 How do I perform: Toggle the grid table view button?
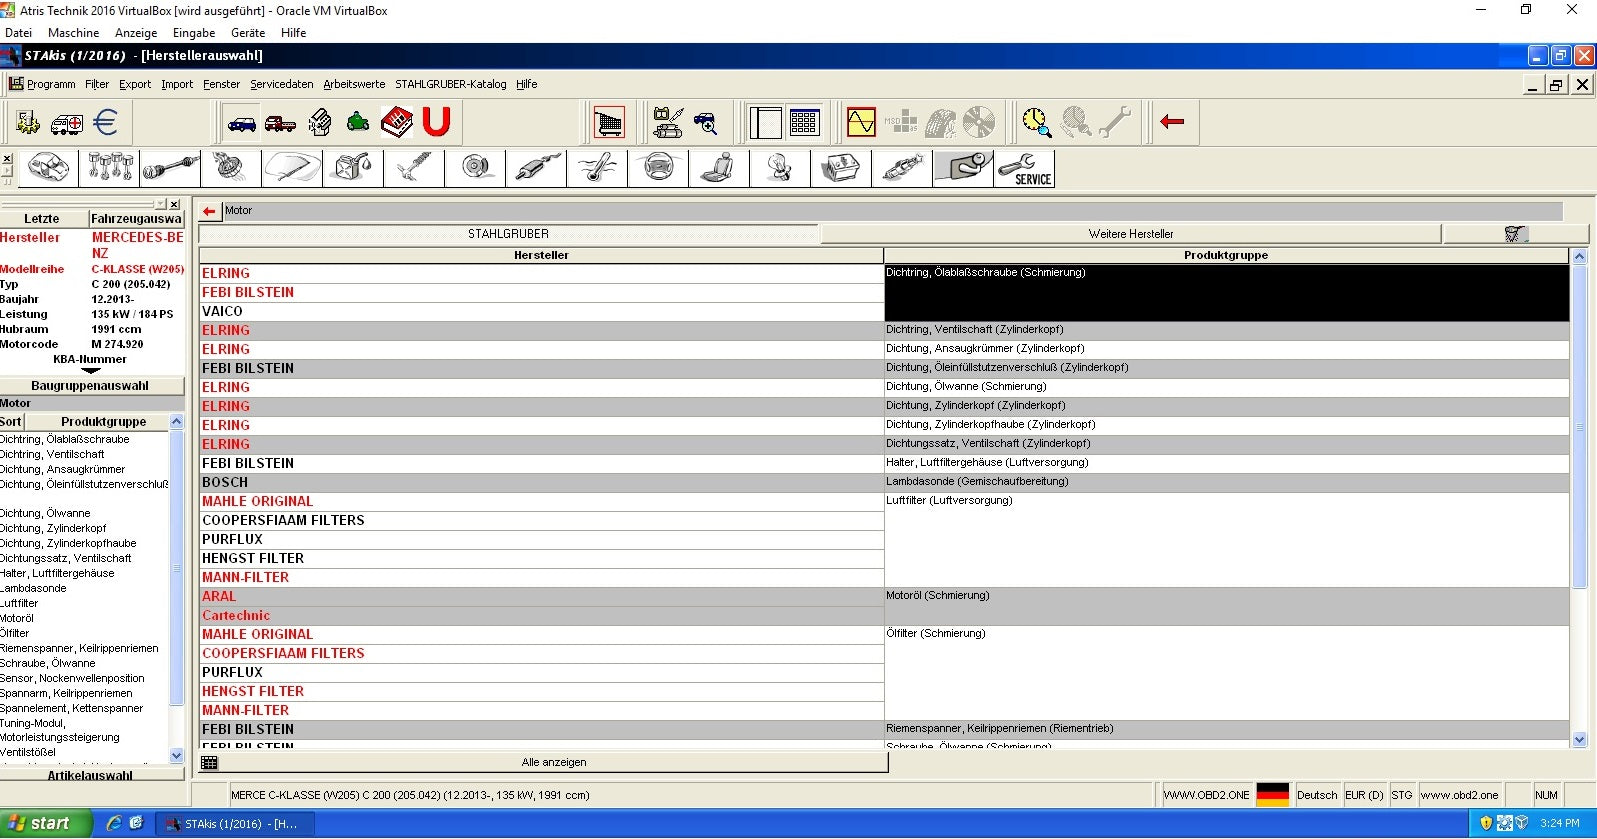tap(804, 123)
